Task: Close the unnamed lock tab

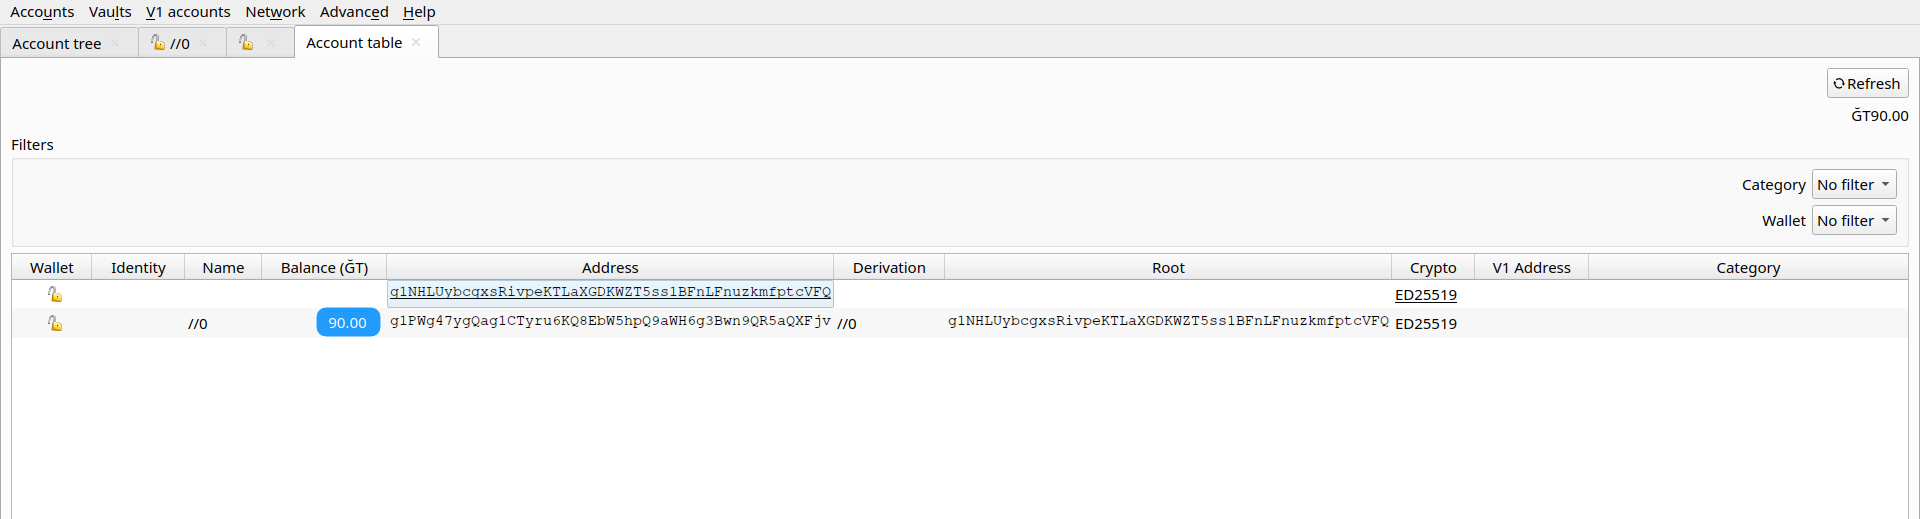Action: pos(271,43)
